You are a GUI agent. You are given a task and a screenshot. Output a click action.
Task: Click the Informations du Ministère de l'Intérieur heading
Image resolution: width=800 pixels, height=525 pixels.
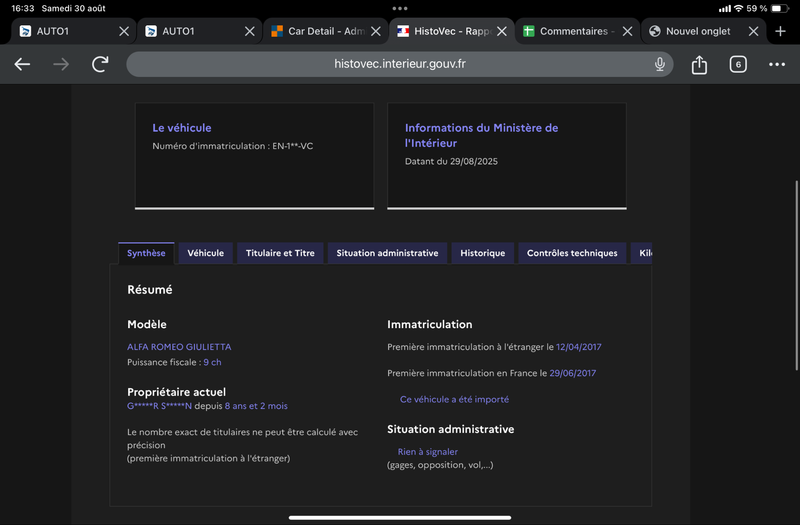coord(481,135)
